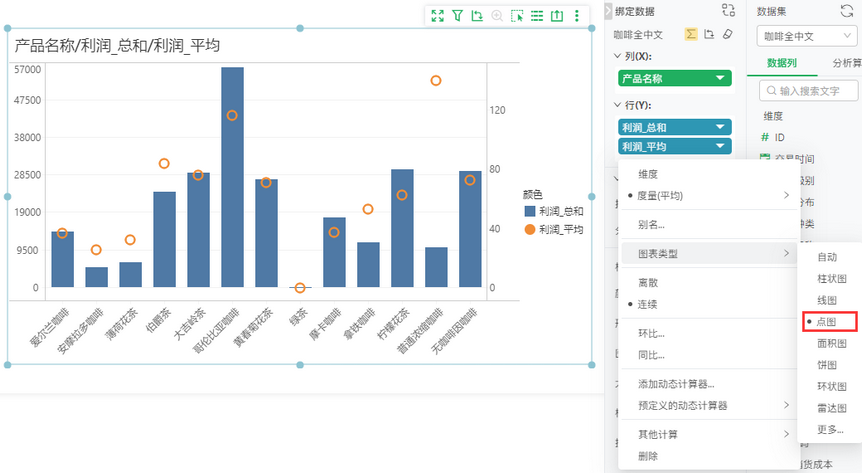Screen dimensions: 862x473
Task: Click the fullscreen expand icon in chart toolbar
Action: 438,16
